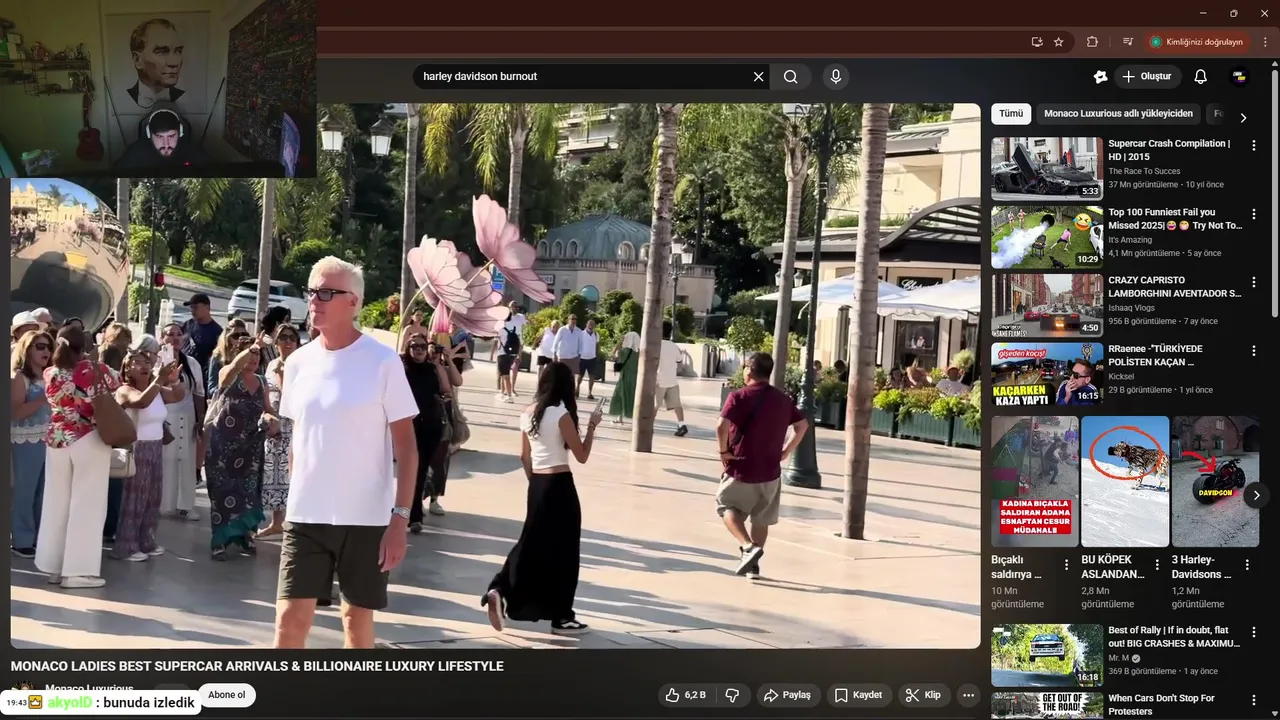Click the Kaydet save button
The image size is (1280, 720).
(859, 695)
